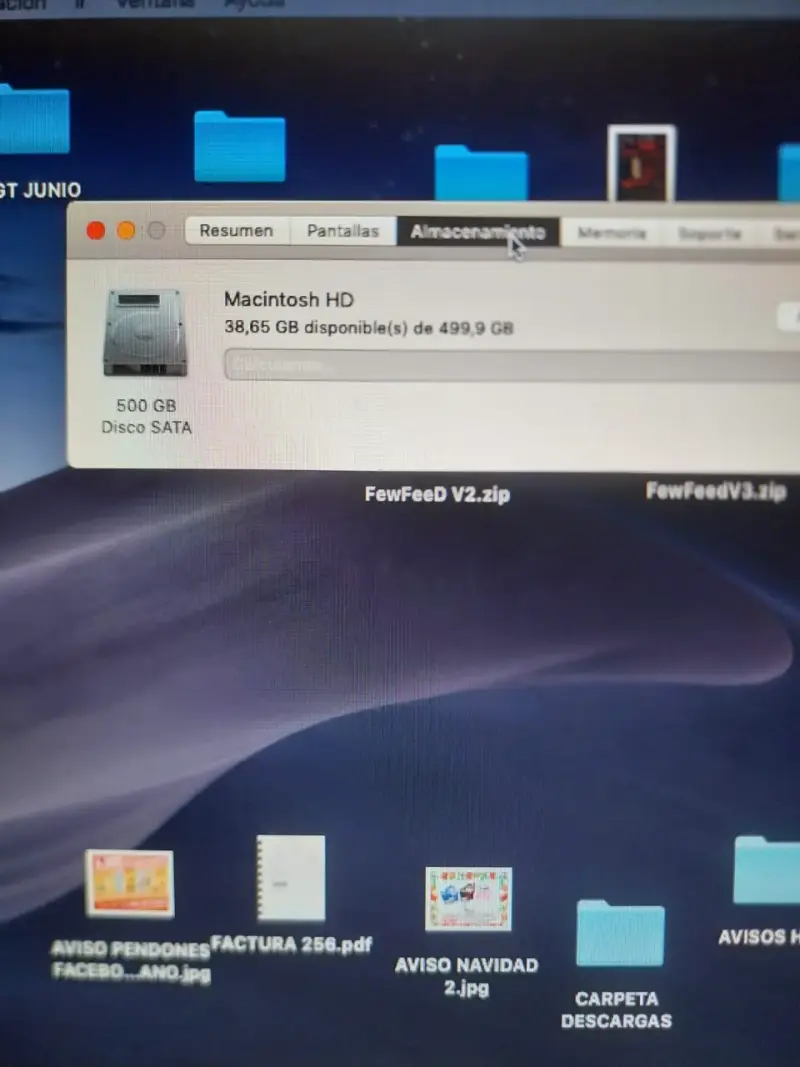Select the FewFeedV3.zip file
The height and width of the screenshot is (1067, 800).
click(x=716, y=491)
